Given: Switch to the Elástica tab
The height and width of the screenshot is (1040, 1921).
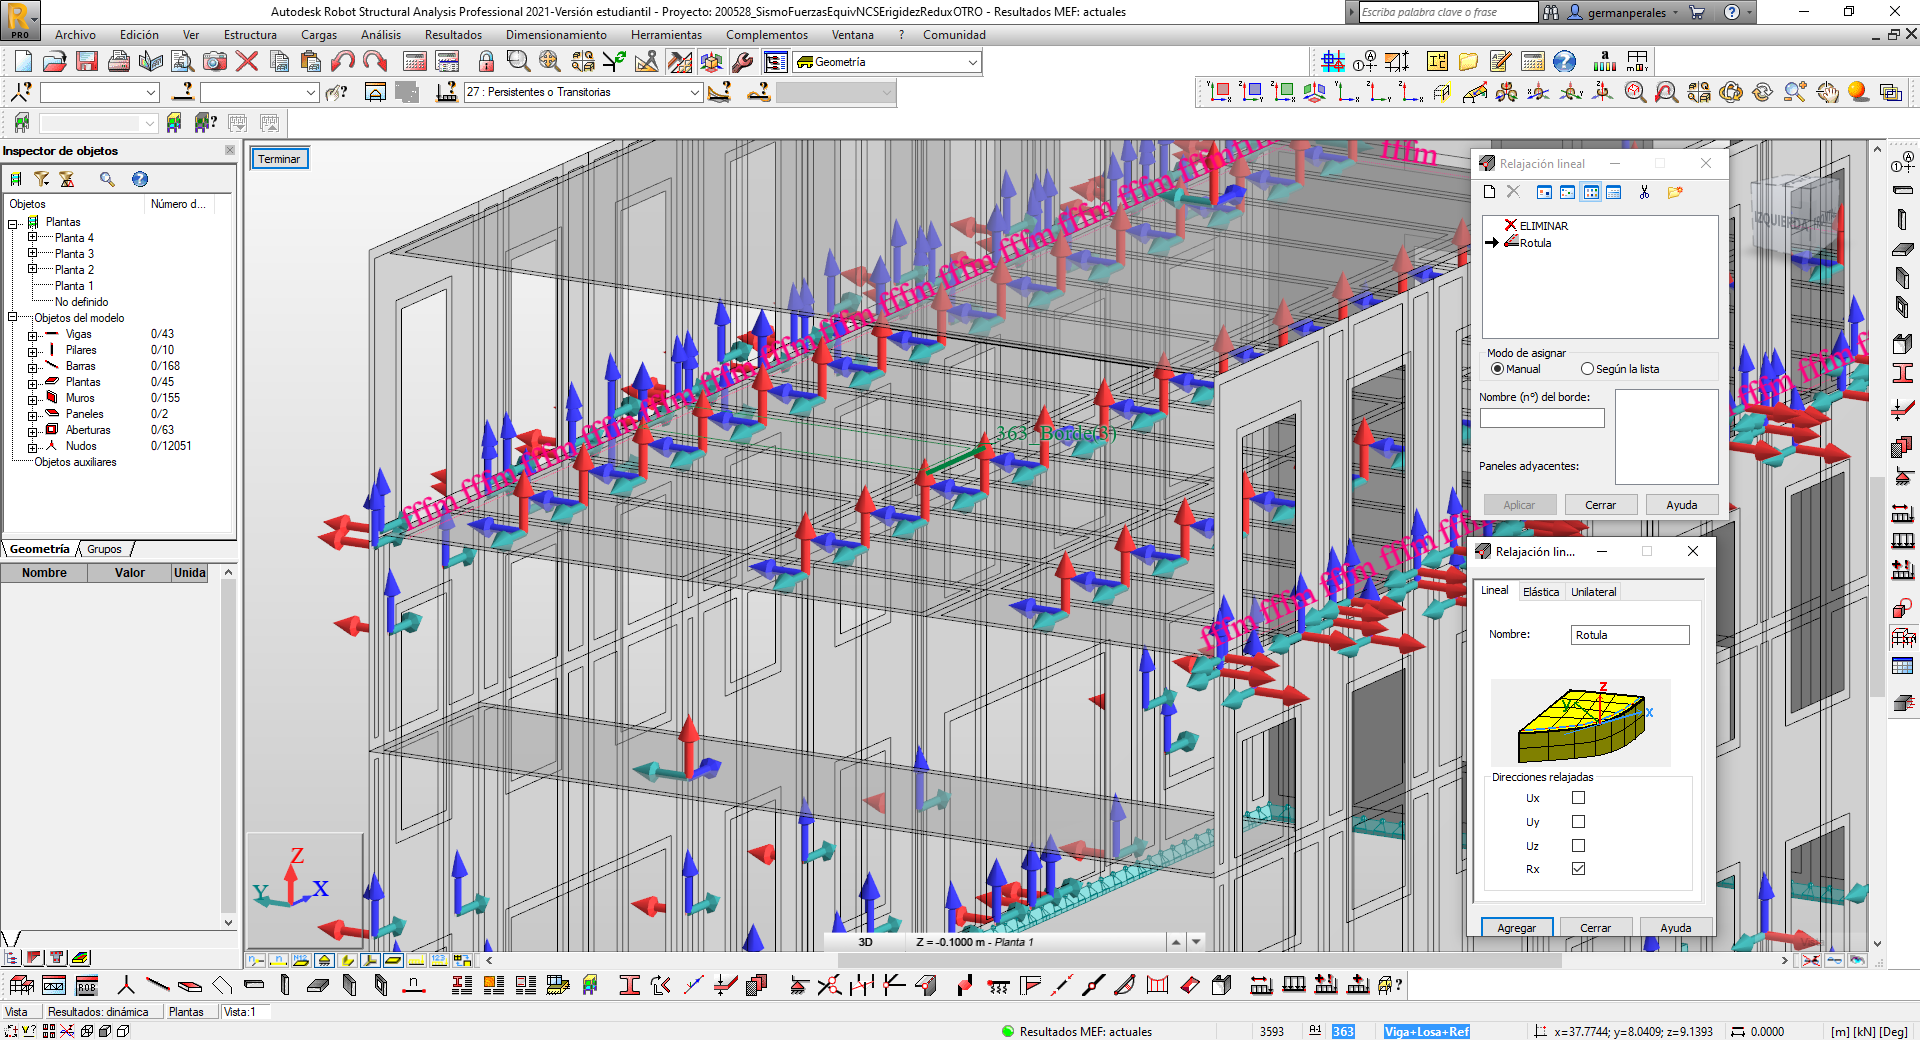Looking at the screenshot, I should coord(1541,591).
